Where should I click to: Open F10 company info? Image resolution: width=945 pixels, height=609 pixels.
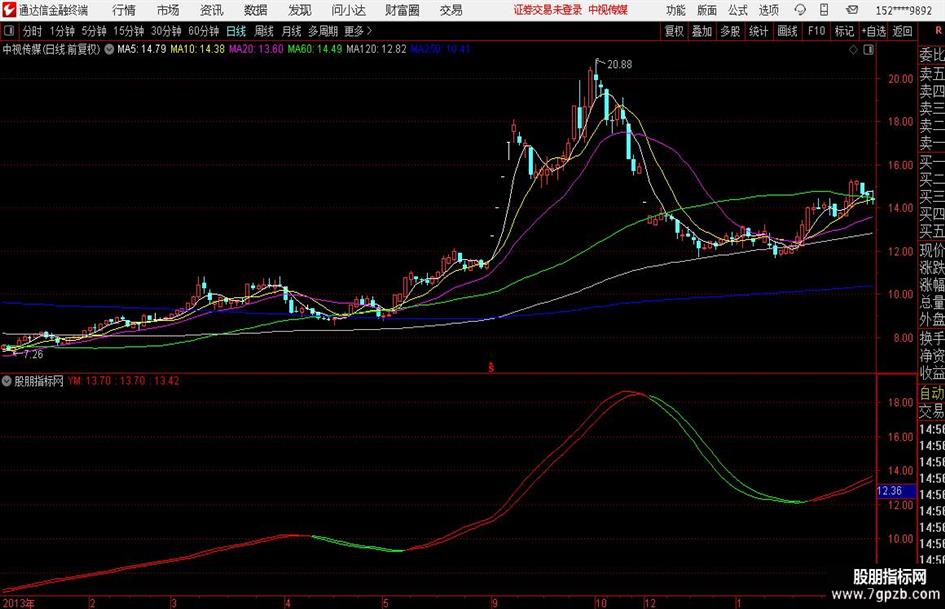(817, 31)
